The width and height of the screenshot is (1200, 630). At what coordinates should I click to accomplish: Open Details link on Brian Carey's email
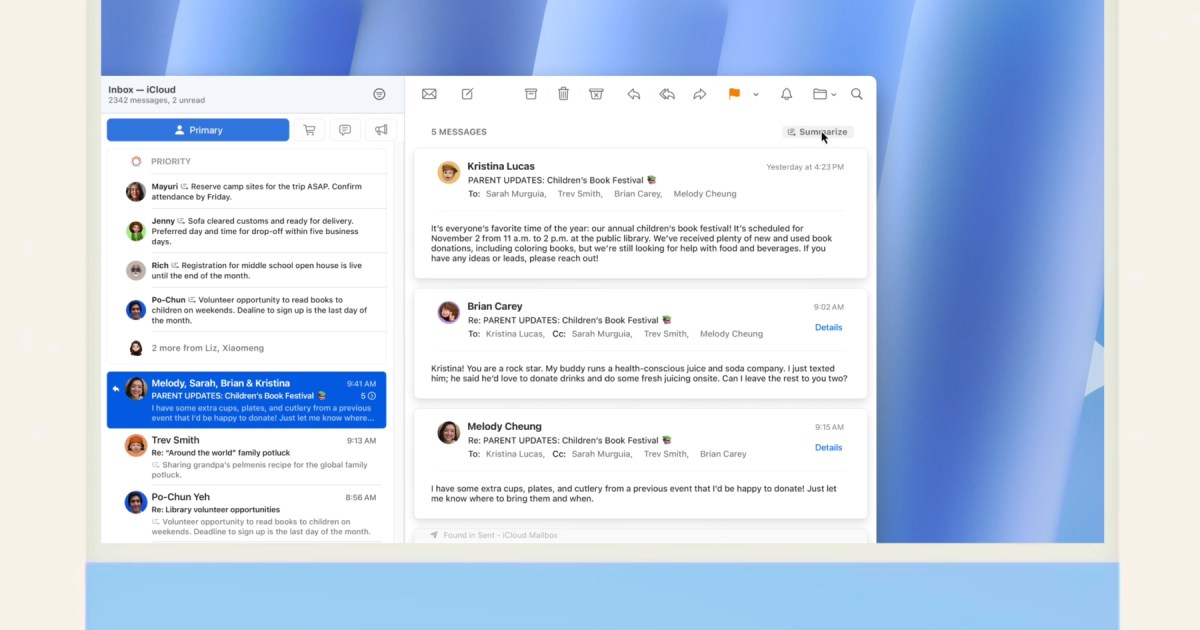[828, 328]
